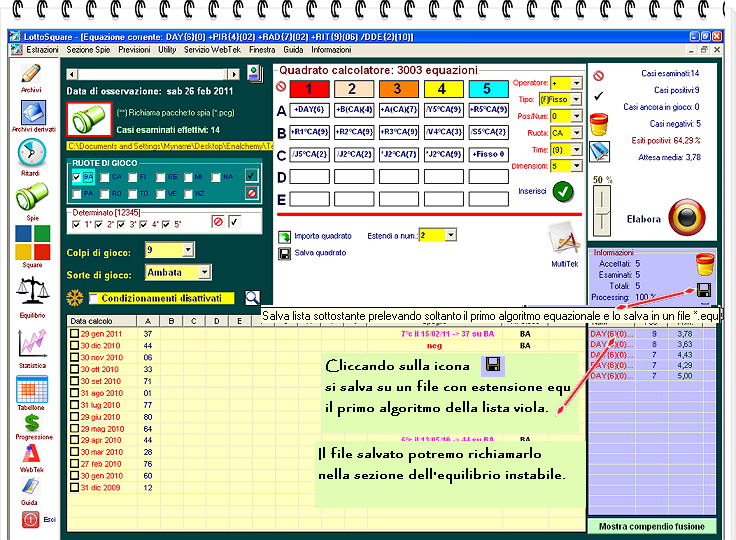Click the Richiama pacchetto spia flashlight
Screen dimensions: 736x540
point(89,119)
